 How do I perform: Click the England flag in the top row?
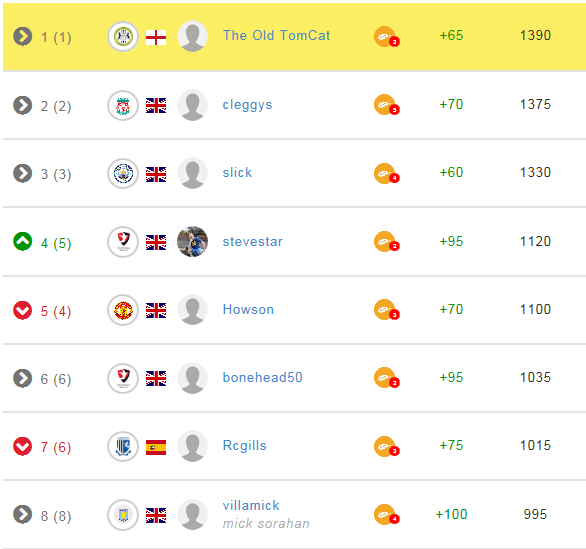click(x=156, y=37)
